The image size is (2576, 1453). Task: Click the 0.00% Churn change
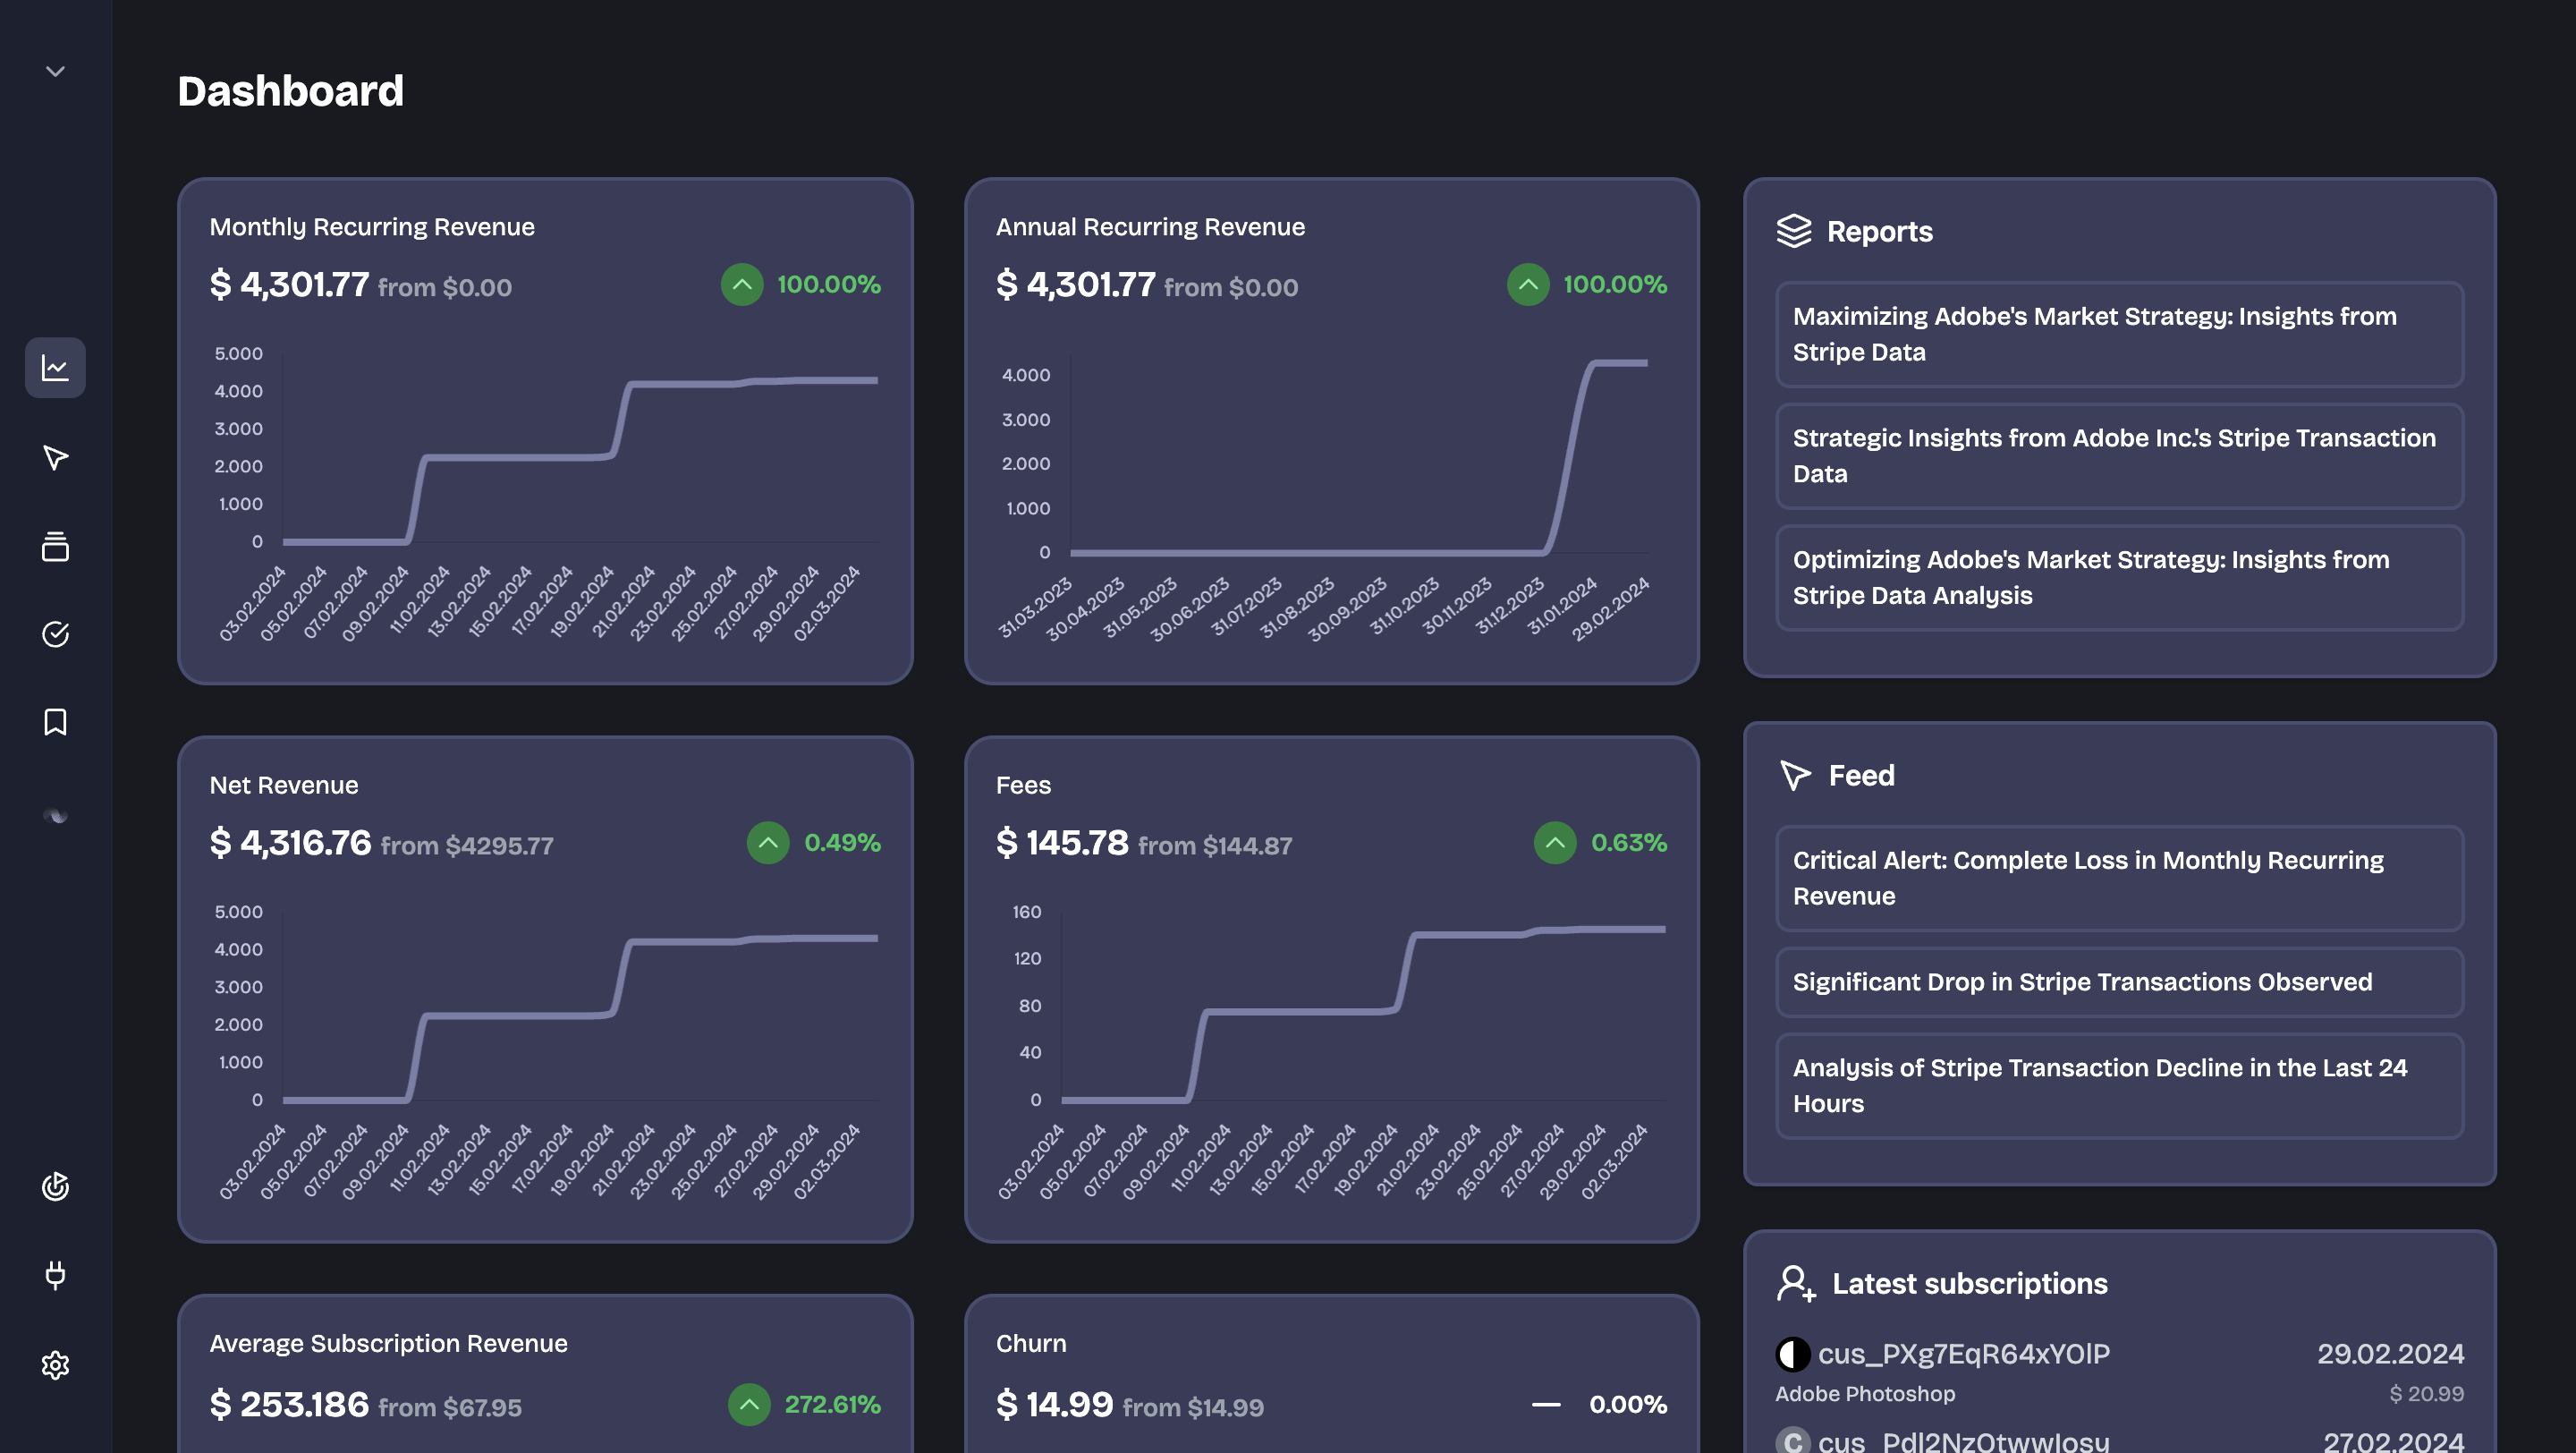[x=1628, y=1405]
